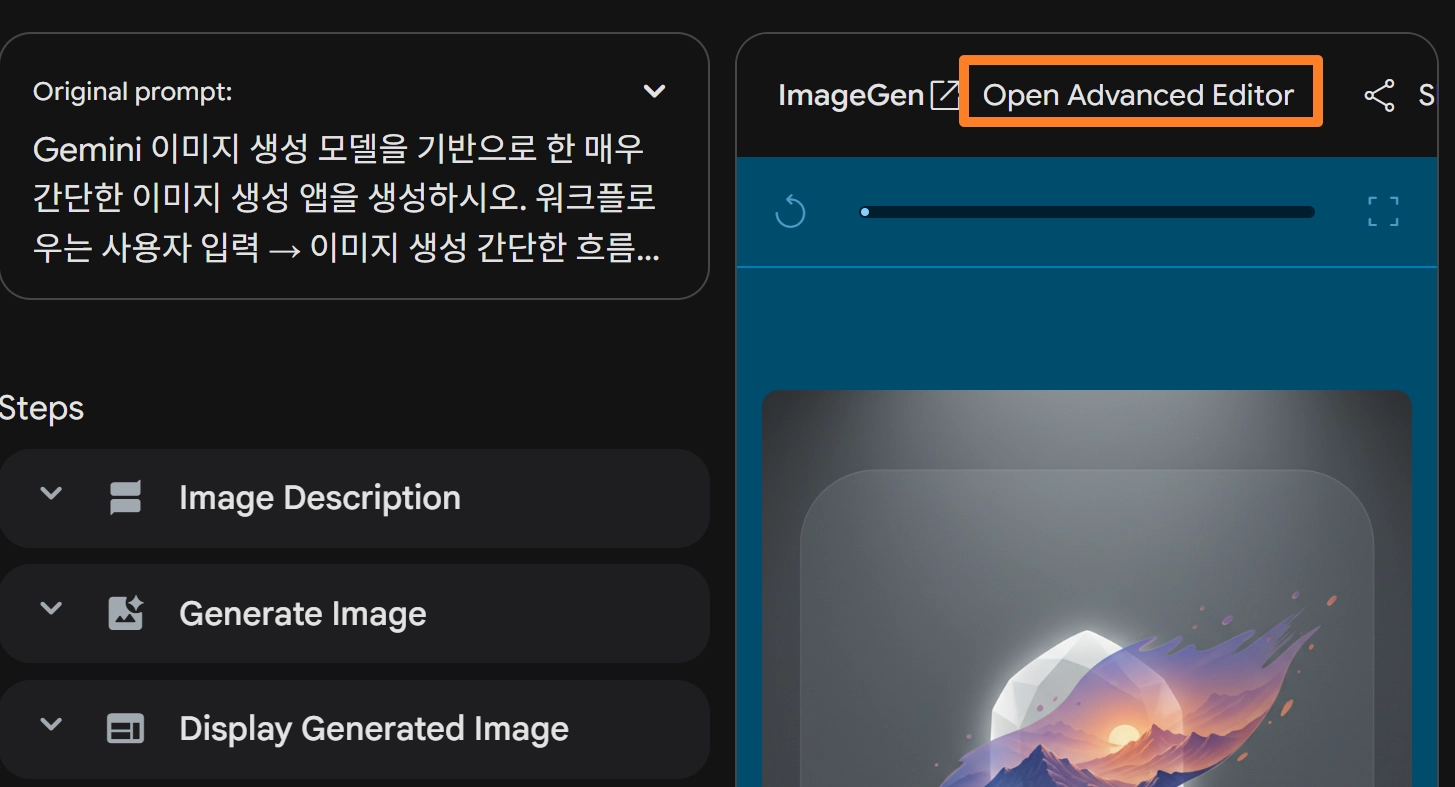Select the Image Description step label

tap(320, 498)
